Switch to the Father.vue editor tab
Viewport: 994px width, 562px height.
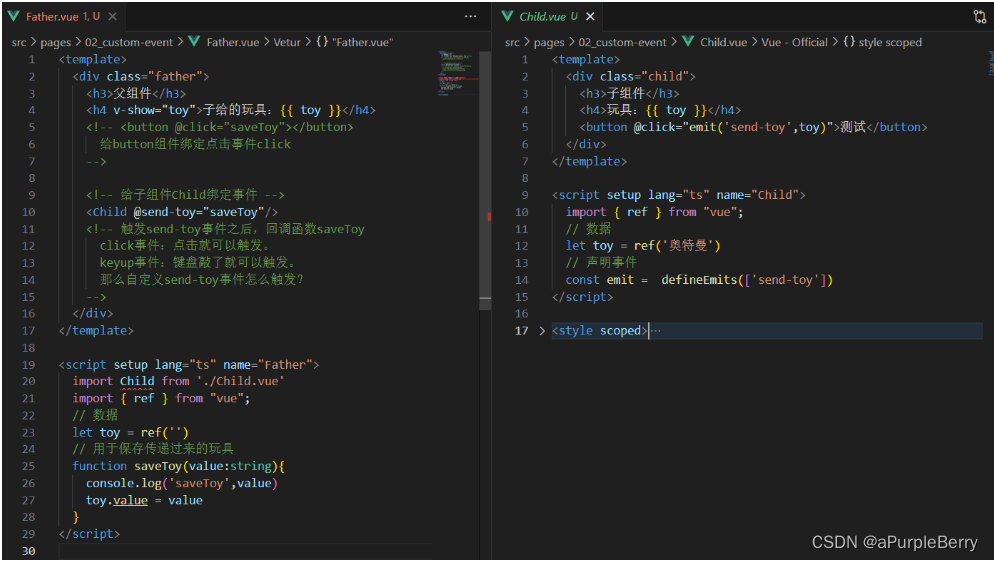tap(62, 16)
